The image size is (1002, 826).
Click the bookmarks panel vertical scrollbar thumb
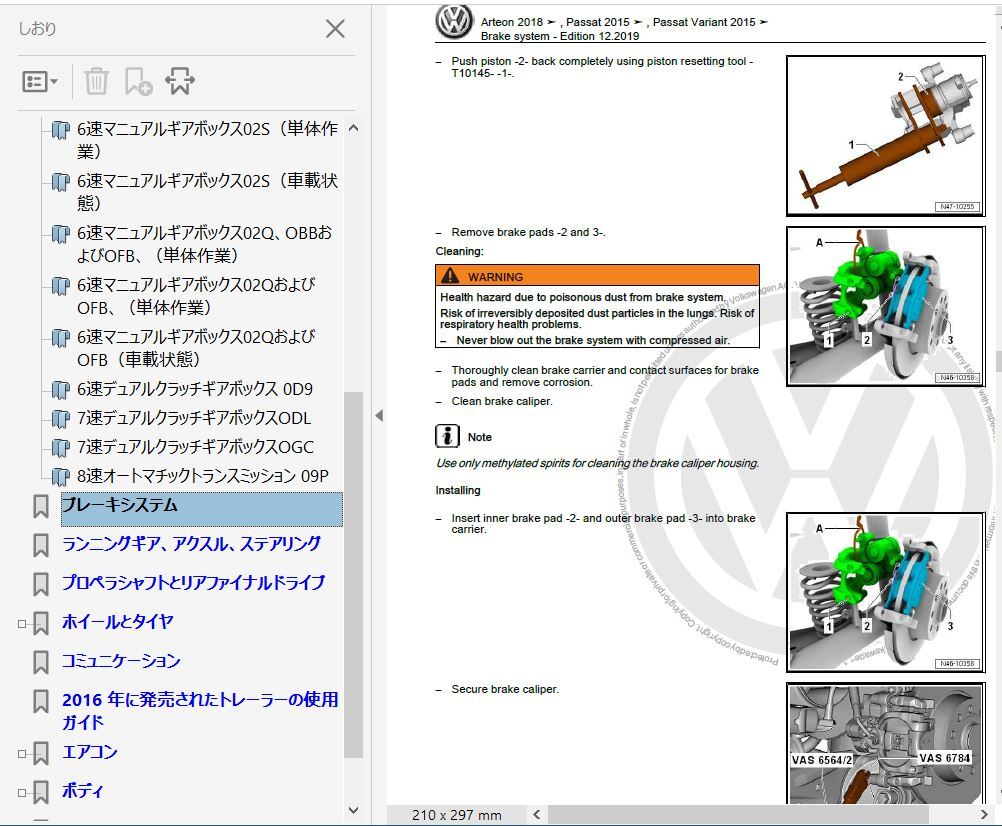(353, 575)
